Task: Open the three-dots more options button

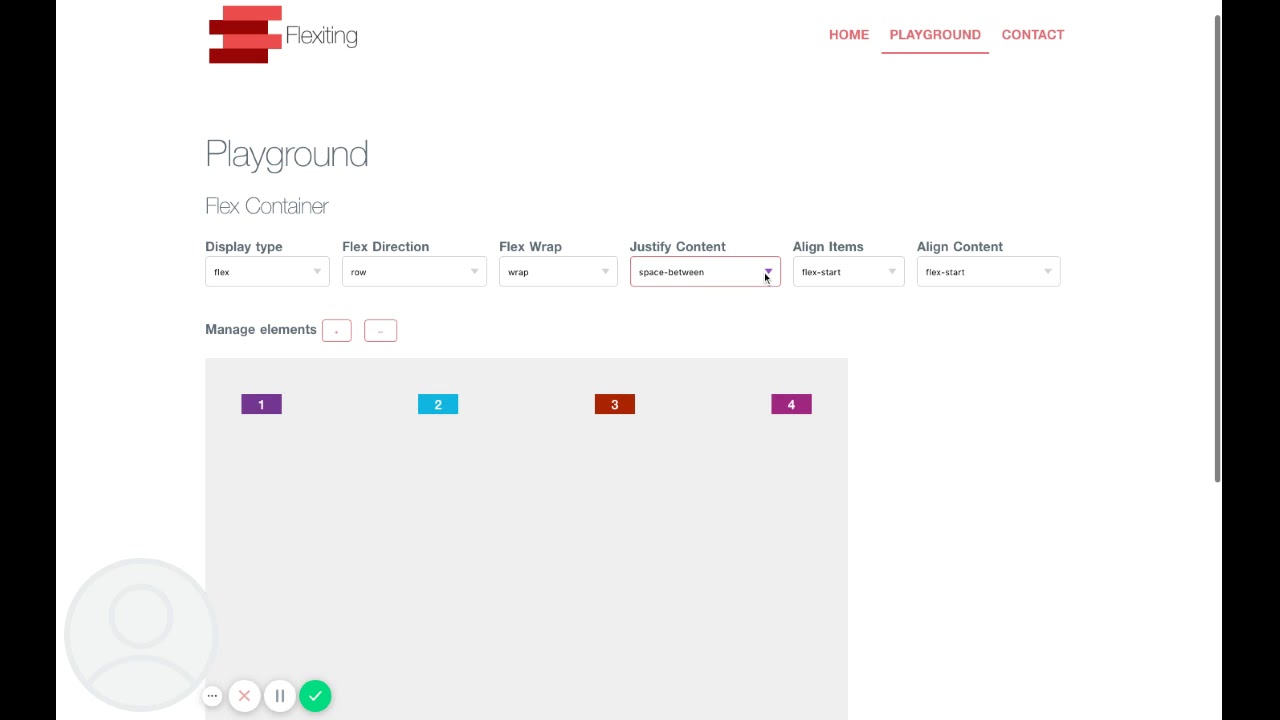Action: [212, 696]
